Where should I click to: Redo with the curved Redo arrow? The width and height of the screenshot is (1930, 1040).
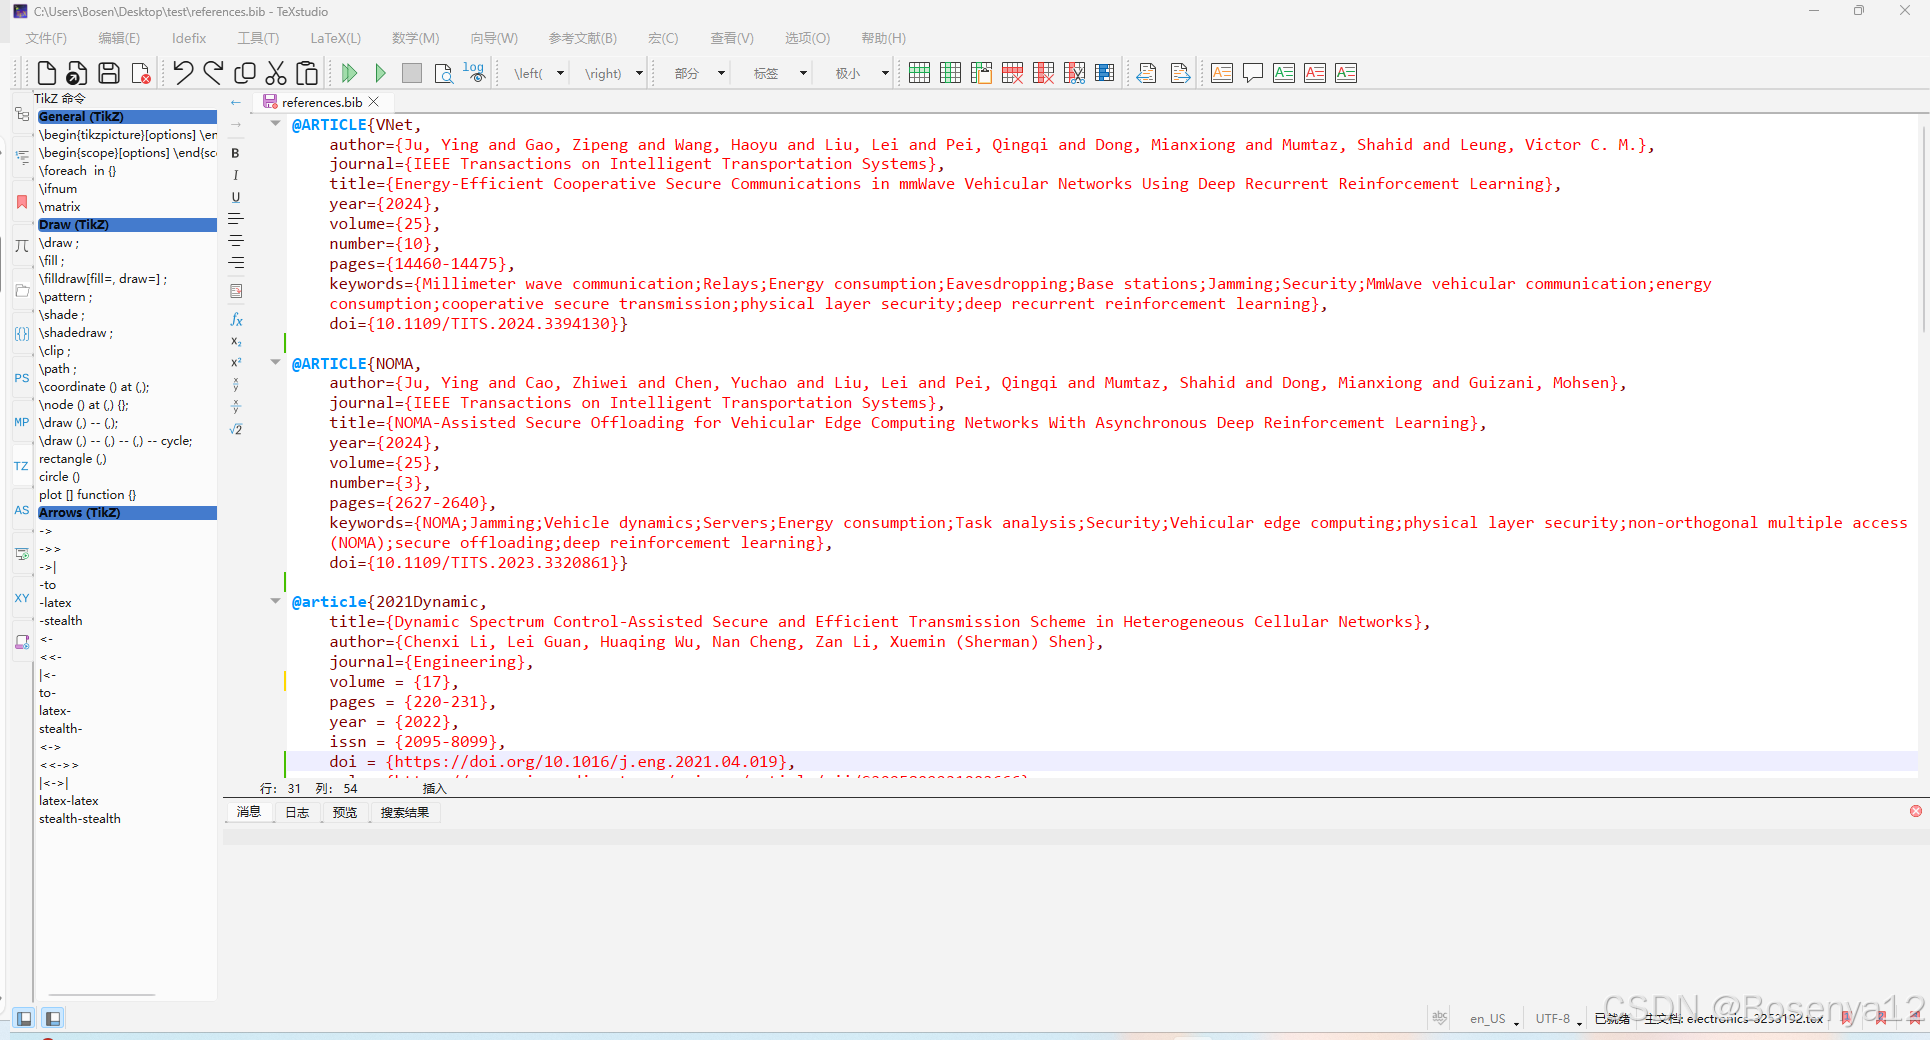[213, 73]
